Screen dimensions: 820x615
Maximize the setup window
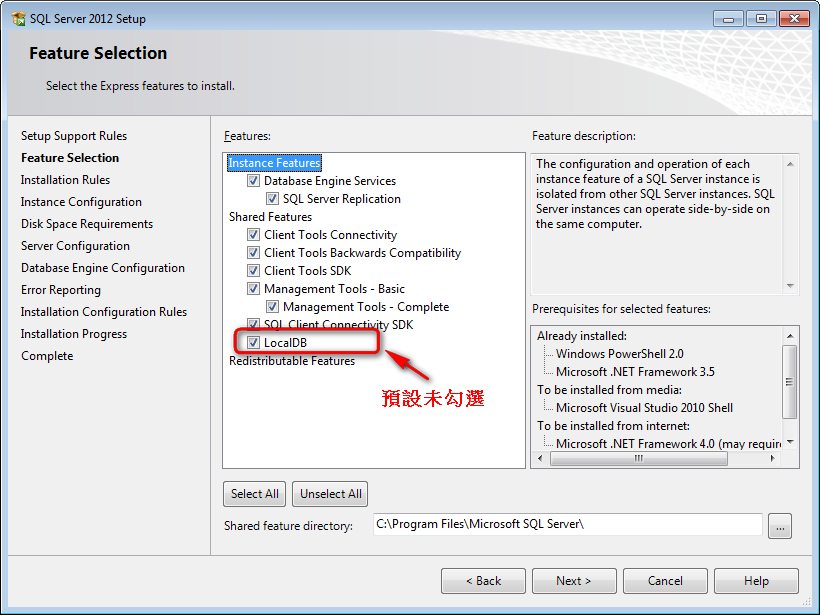[x=761, y=19]
